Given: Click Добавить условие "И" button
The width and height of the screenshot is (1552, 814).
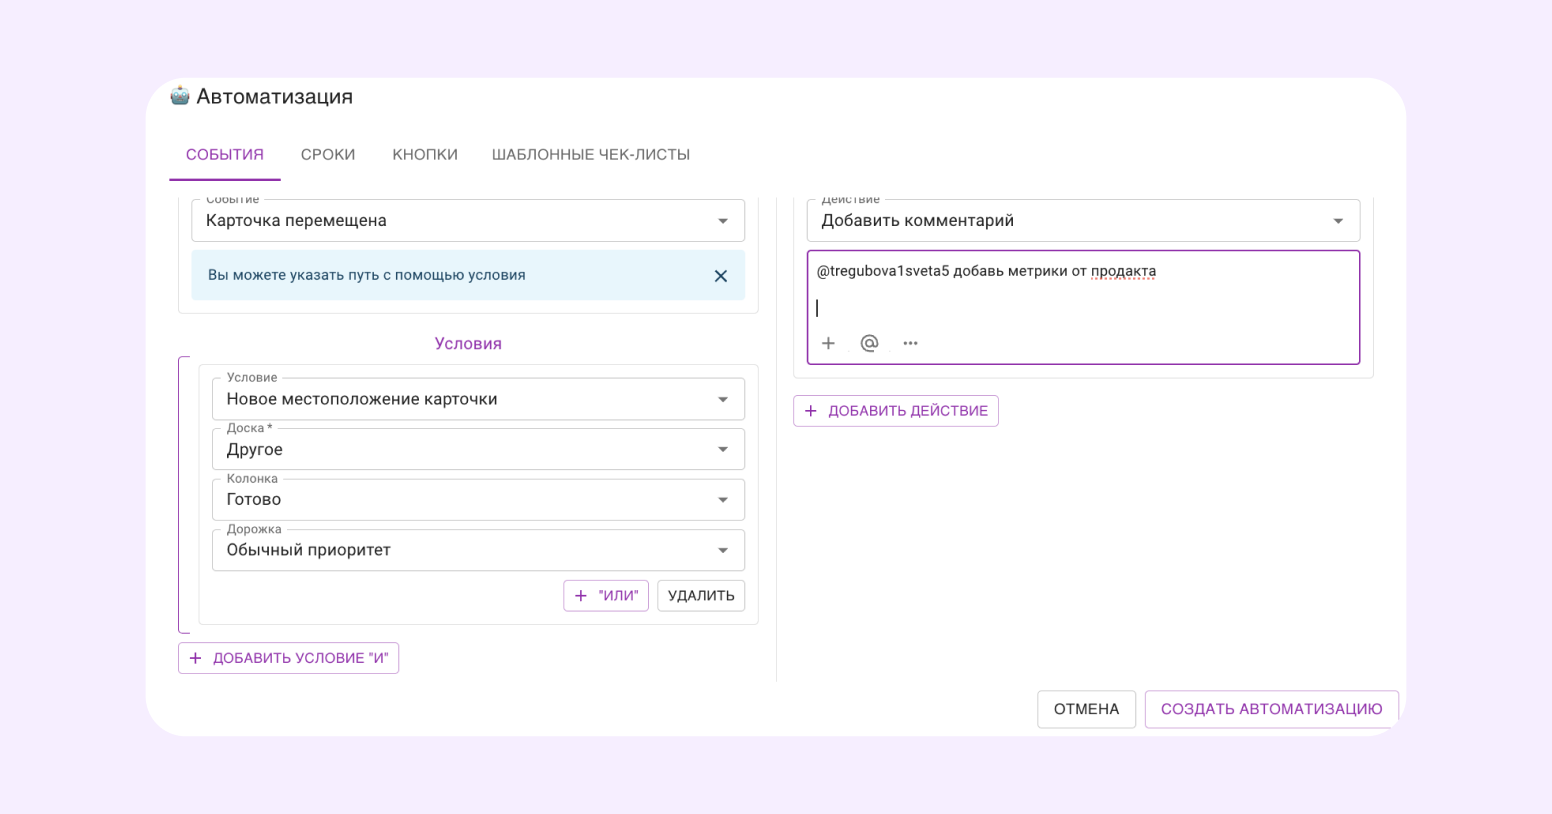Looking at the screenshot, I should (x=288, y=658).
